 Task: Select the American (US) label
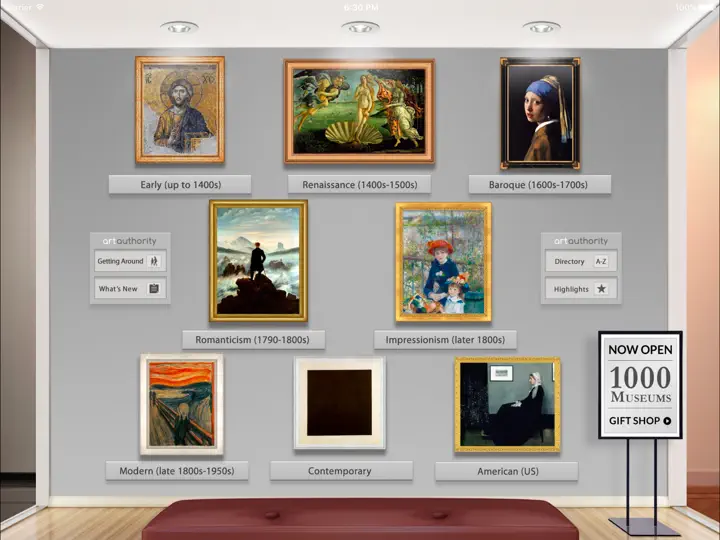506,471
